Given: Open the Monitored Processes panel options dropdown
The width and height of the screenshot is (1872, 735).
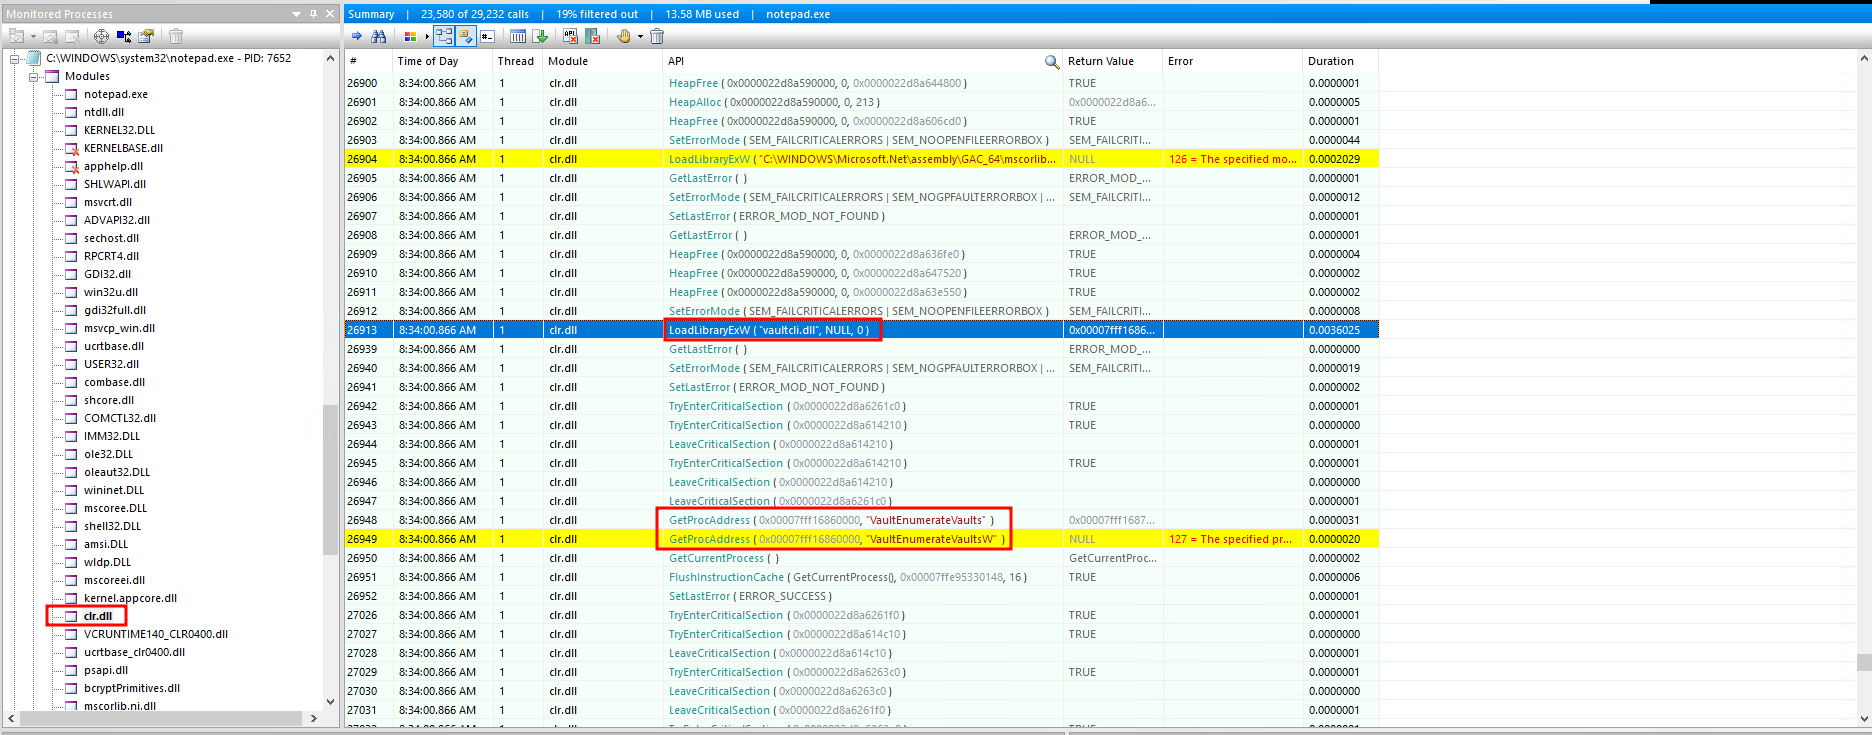Looking at the screenshot, I should pos(296,14).
